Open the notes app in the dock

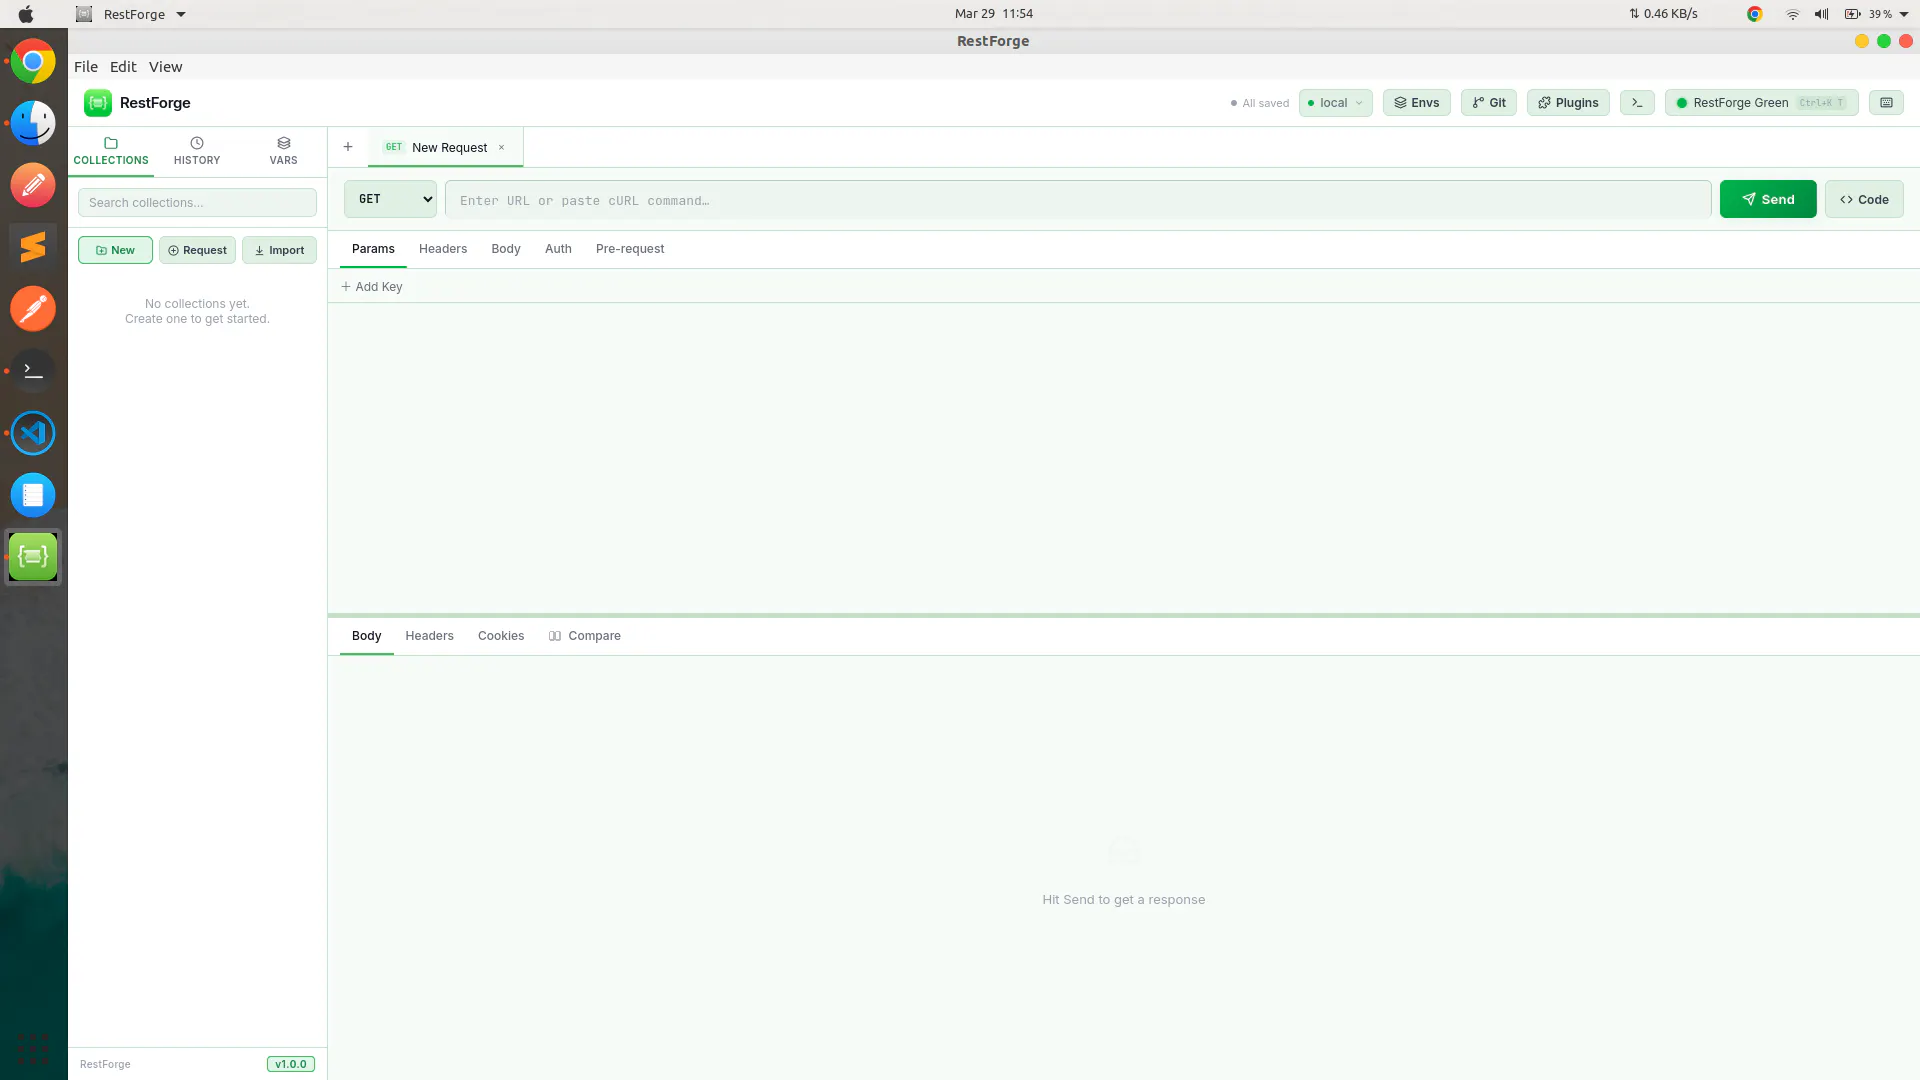tap(33, 495)
